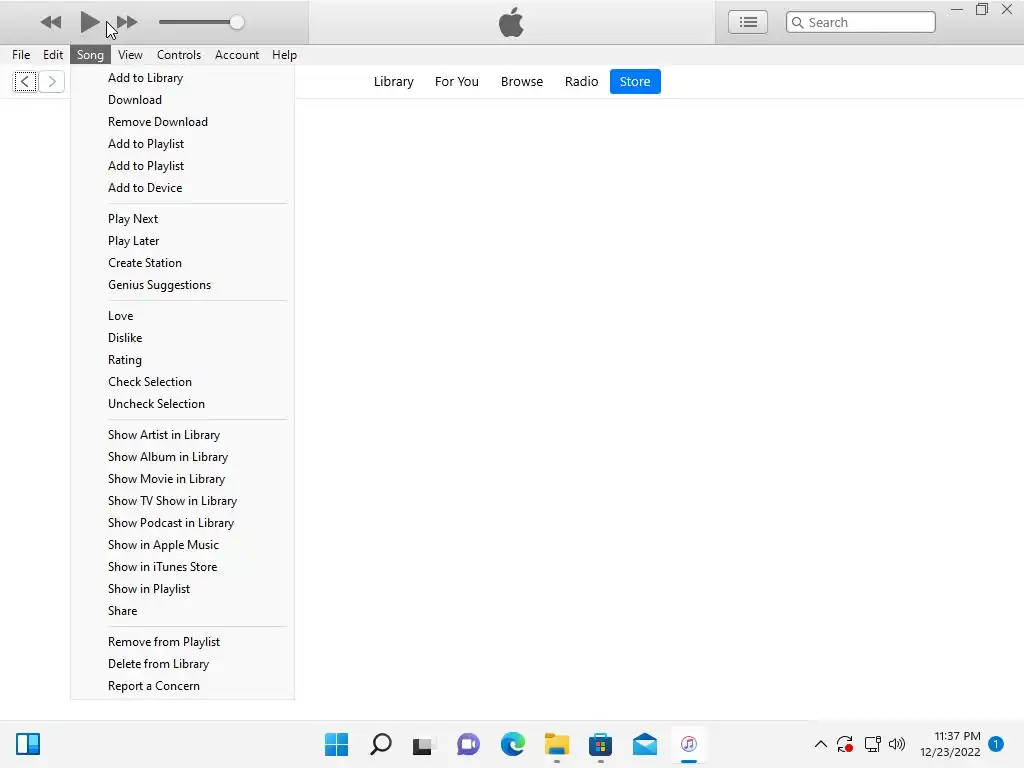
Task: Select Add to Device menu item
Action: pos(182,188)
